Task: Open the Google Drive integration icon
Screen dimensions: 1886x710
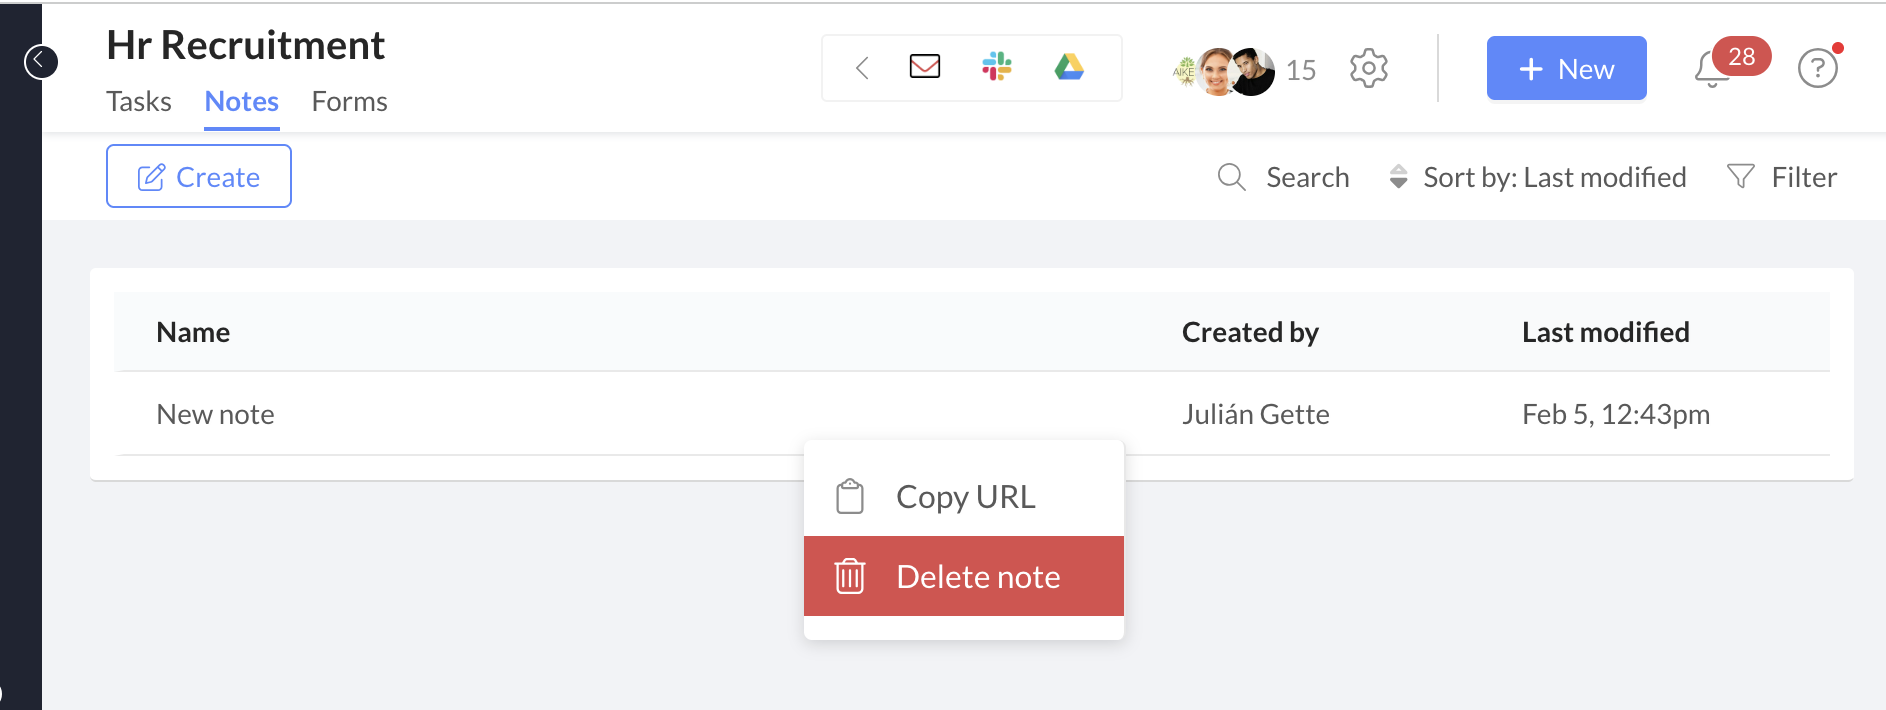Action: pos(1070,67)
